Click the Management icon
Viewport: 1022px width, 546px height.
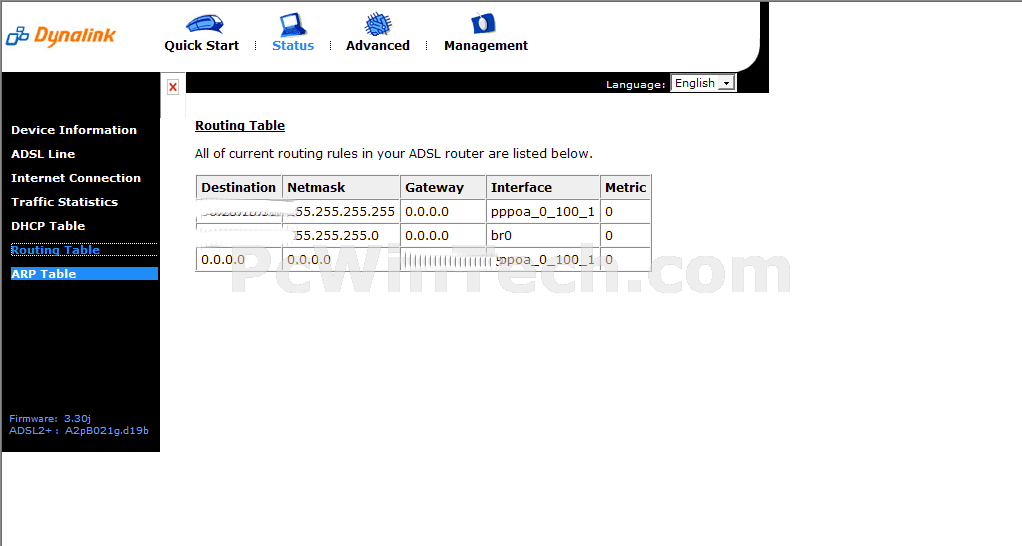484,23
